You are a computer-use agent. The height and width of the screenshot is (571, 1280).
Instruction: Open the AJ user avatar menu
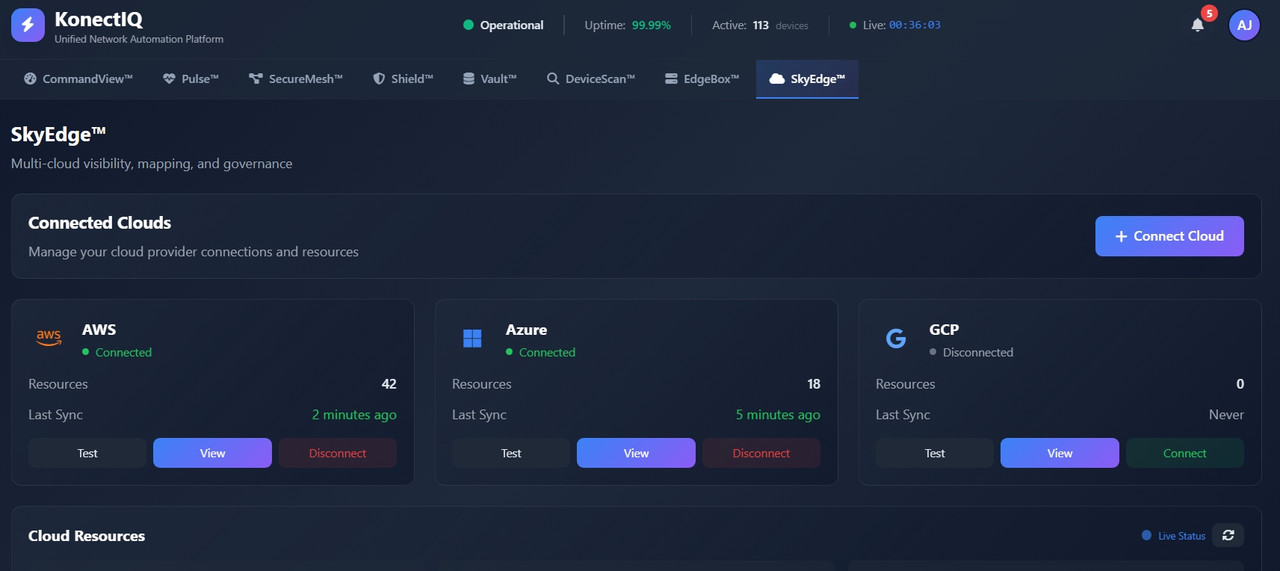tap(1244, 25)
